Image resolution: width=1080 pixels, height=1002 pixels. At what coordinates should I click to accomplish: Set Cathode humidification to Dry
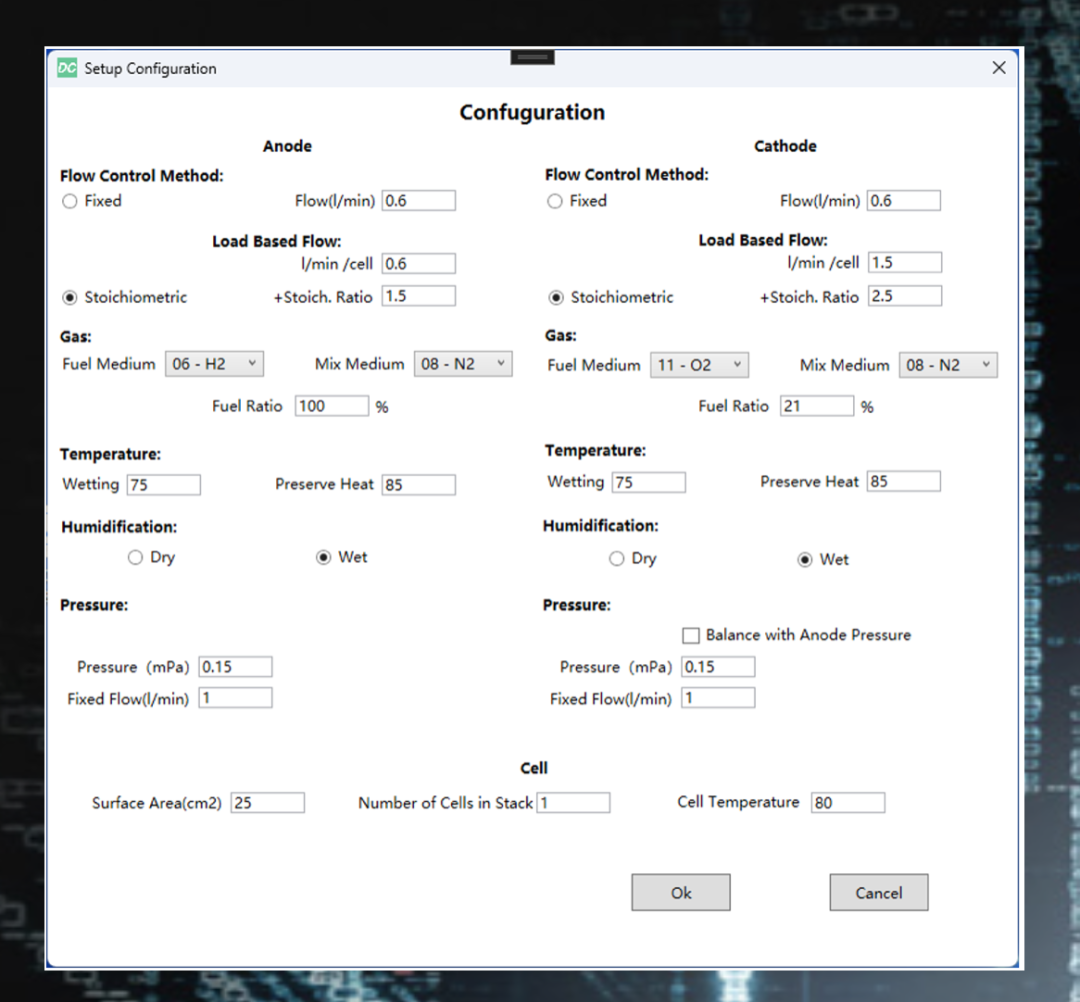617,559
